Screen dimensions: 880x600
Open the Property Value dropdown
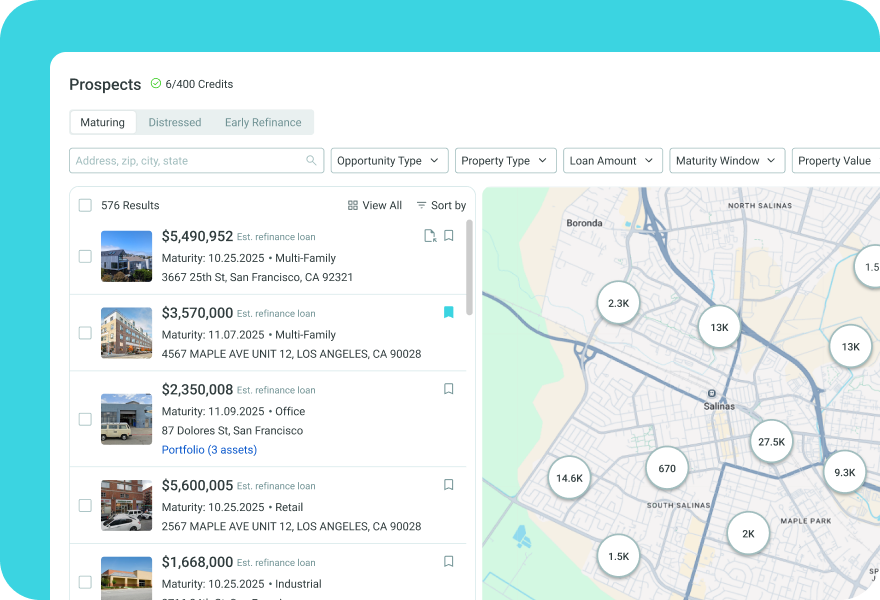click(x=836, y=161)
